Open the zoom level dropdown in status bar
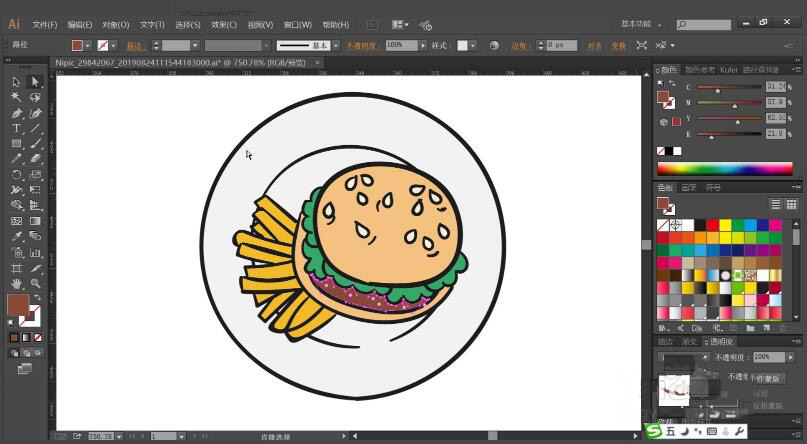807x444 pixels. 119,436
